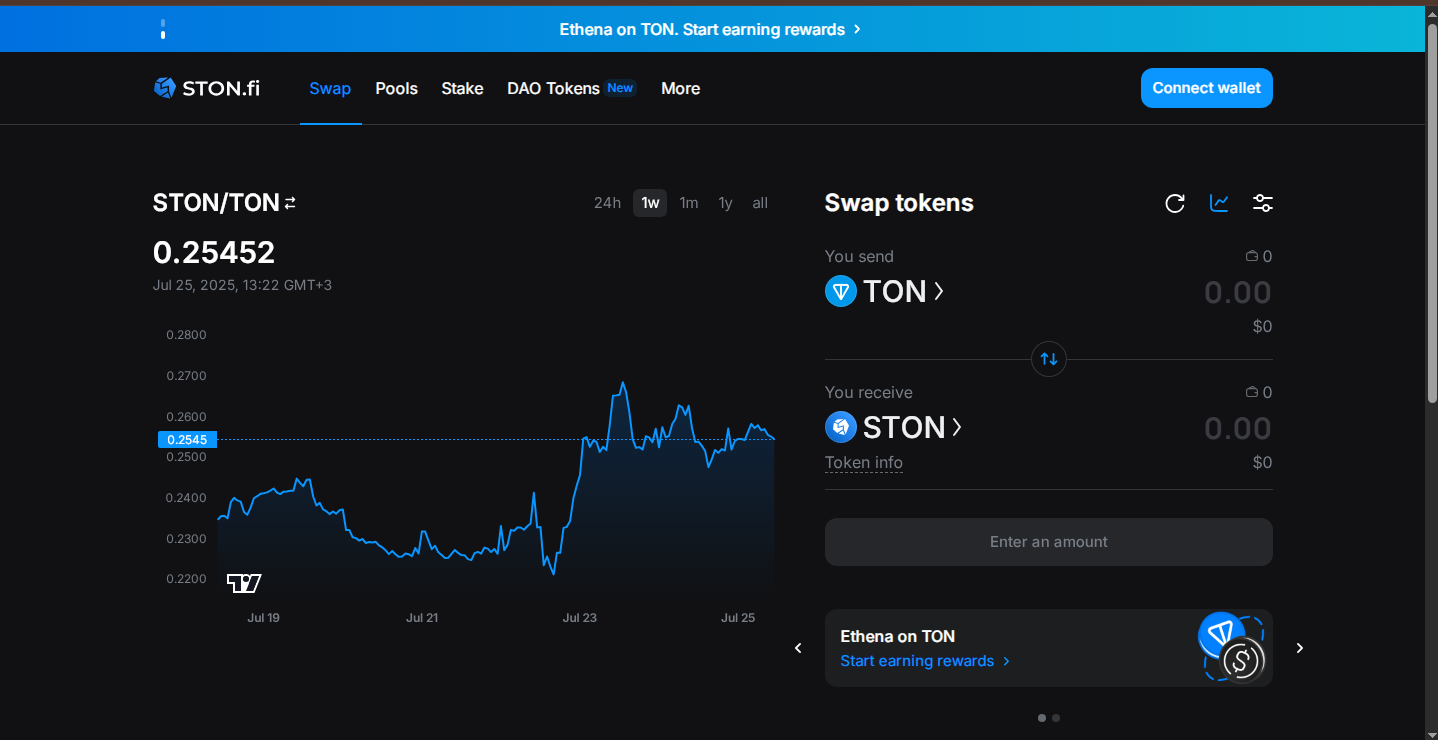
Task: Click the STON/TON pair title
Action: (216, 203)
